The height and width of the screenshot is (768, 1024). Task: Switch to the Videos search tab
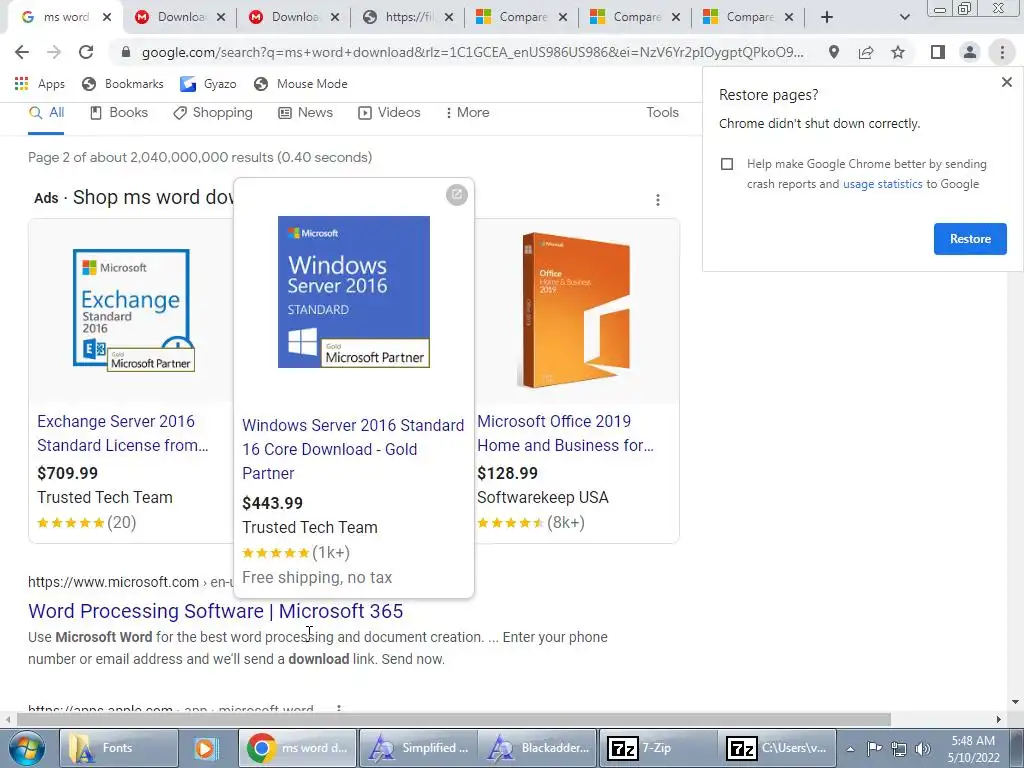389,112
